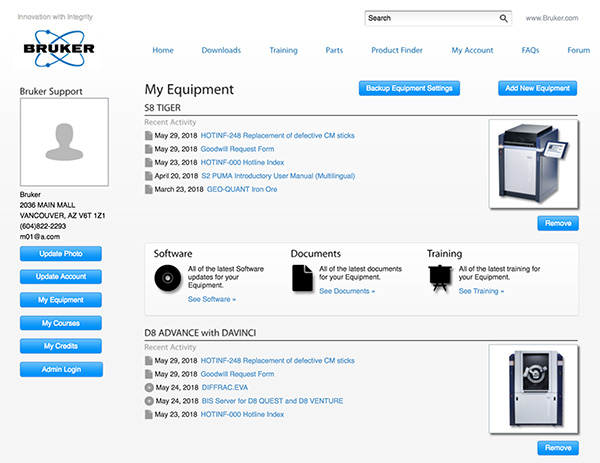Open GEO-QUANT Iron Ore link
This screenshot has width=600, height=463.
tap(242, 189)
